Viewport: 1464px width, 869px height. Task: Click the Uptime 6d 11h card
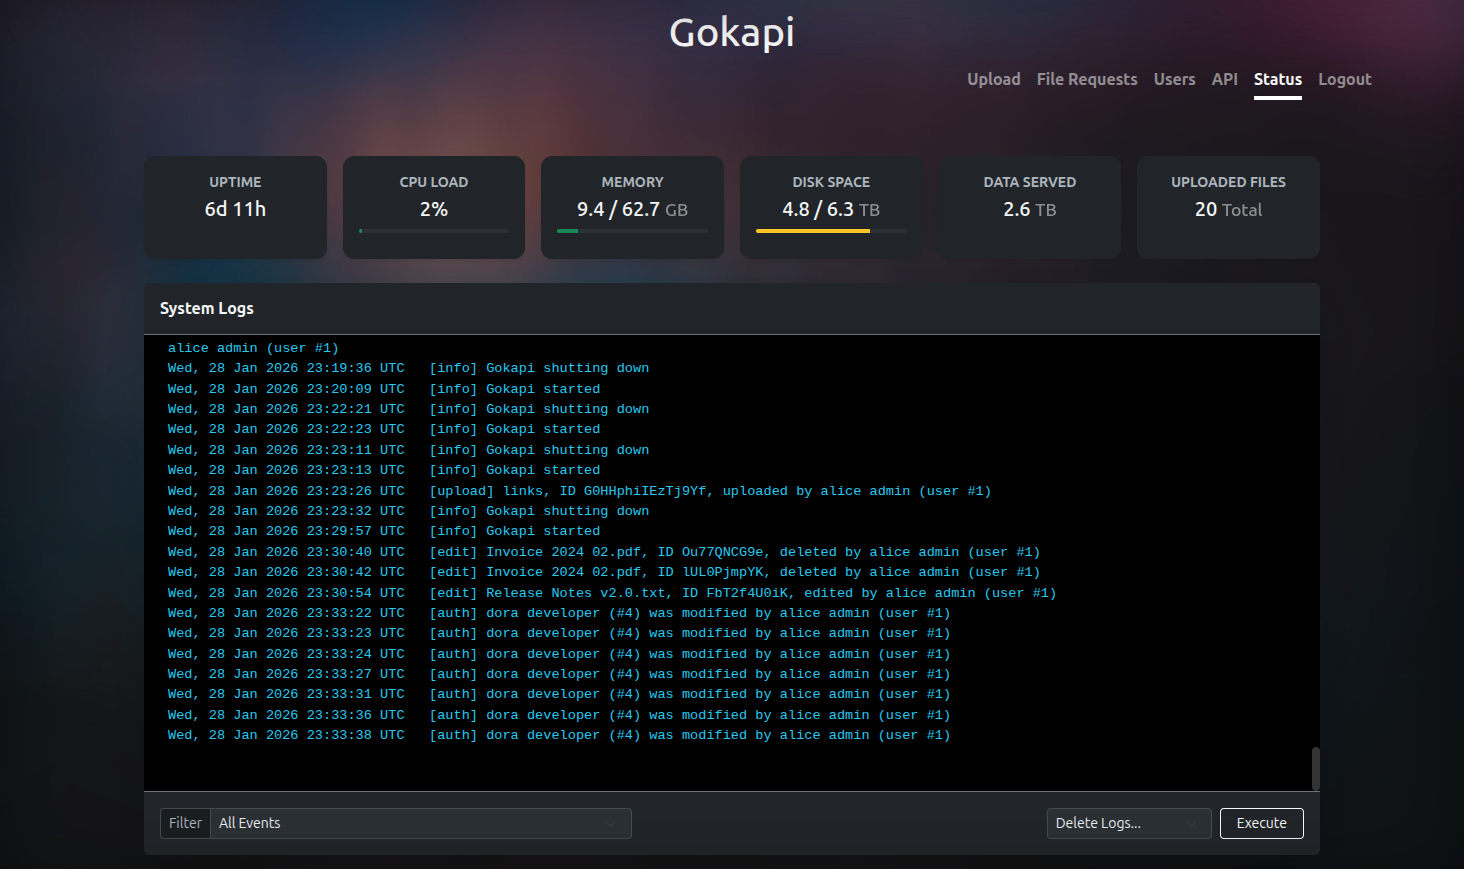(x=235, y=207)
